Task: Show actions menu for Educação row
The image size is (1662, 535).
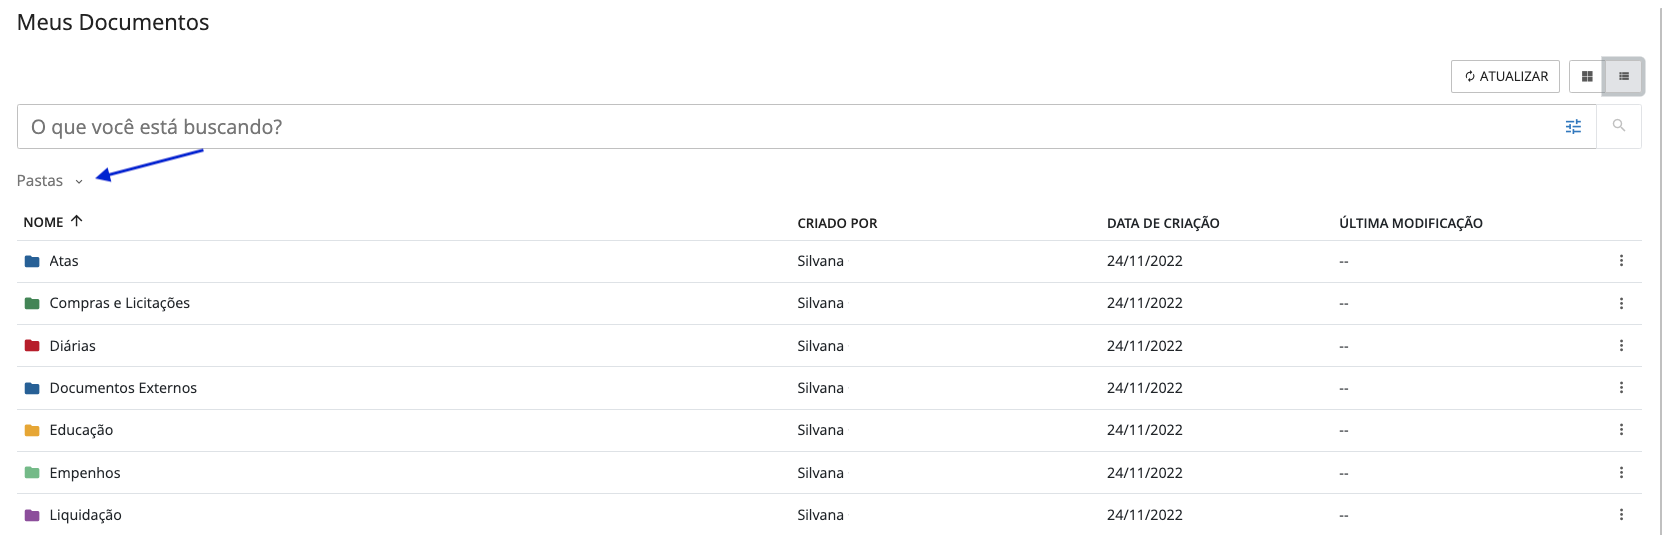Action: point(1621,430)
